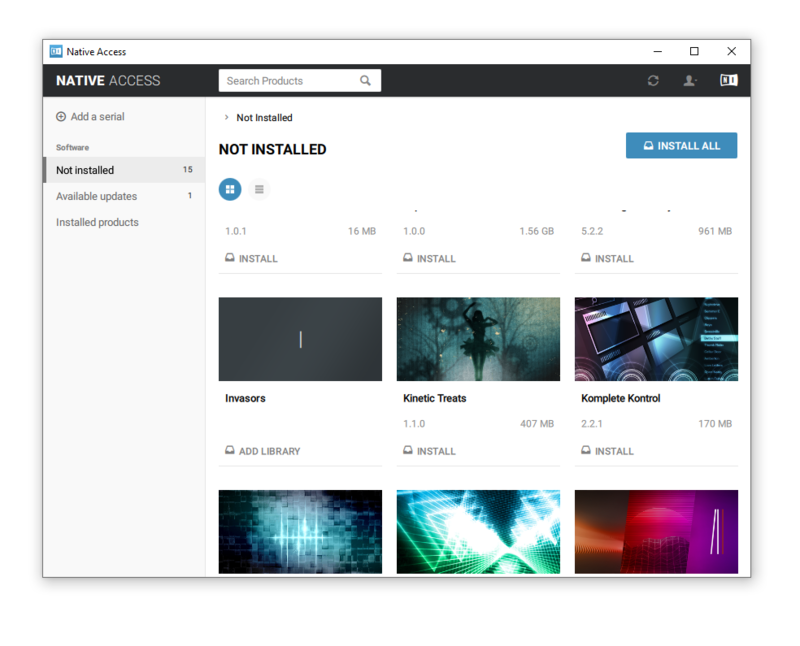Screen dimensions: 800x646
Task: Open the user account icon menu
Action: pyautogui.click(x=689, y=81)
